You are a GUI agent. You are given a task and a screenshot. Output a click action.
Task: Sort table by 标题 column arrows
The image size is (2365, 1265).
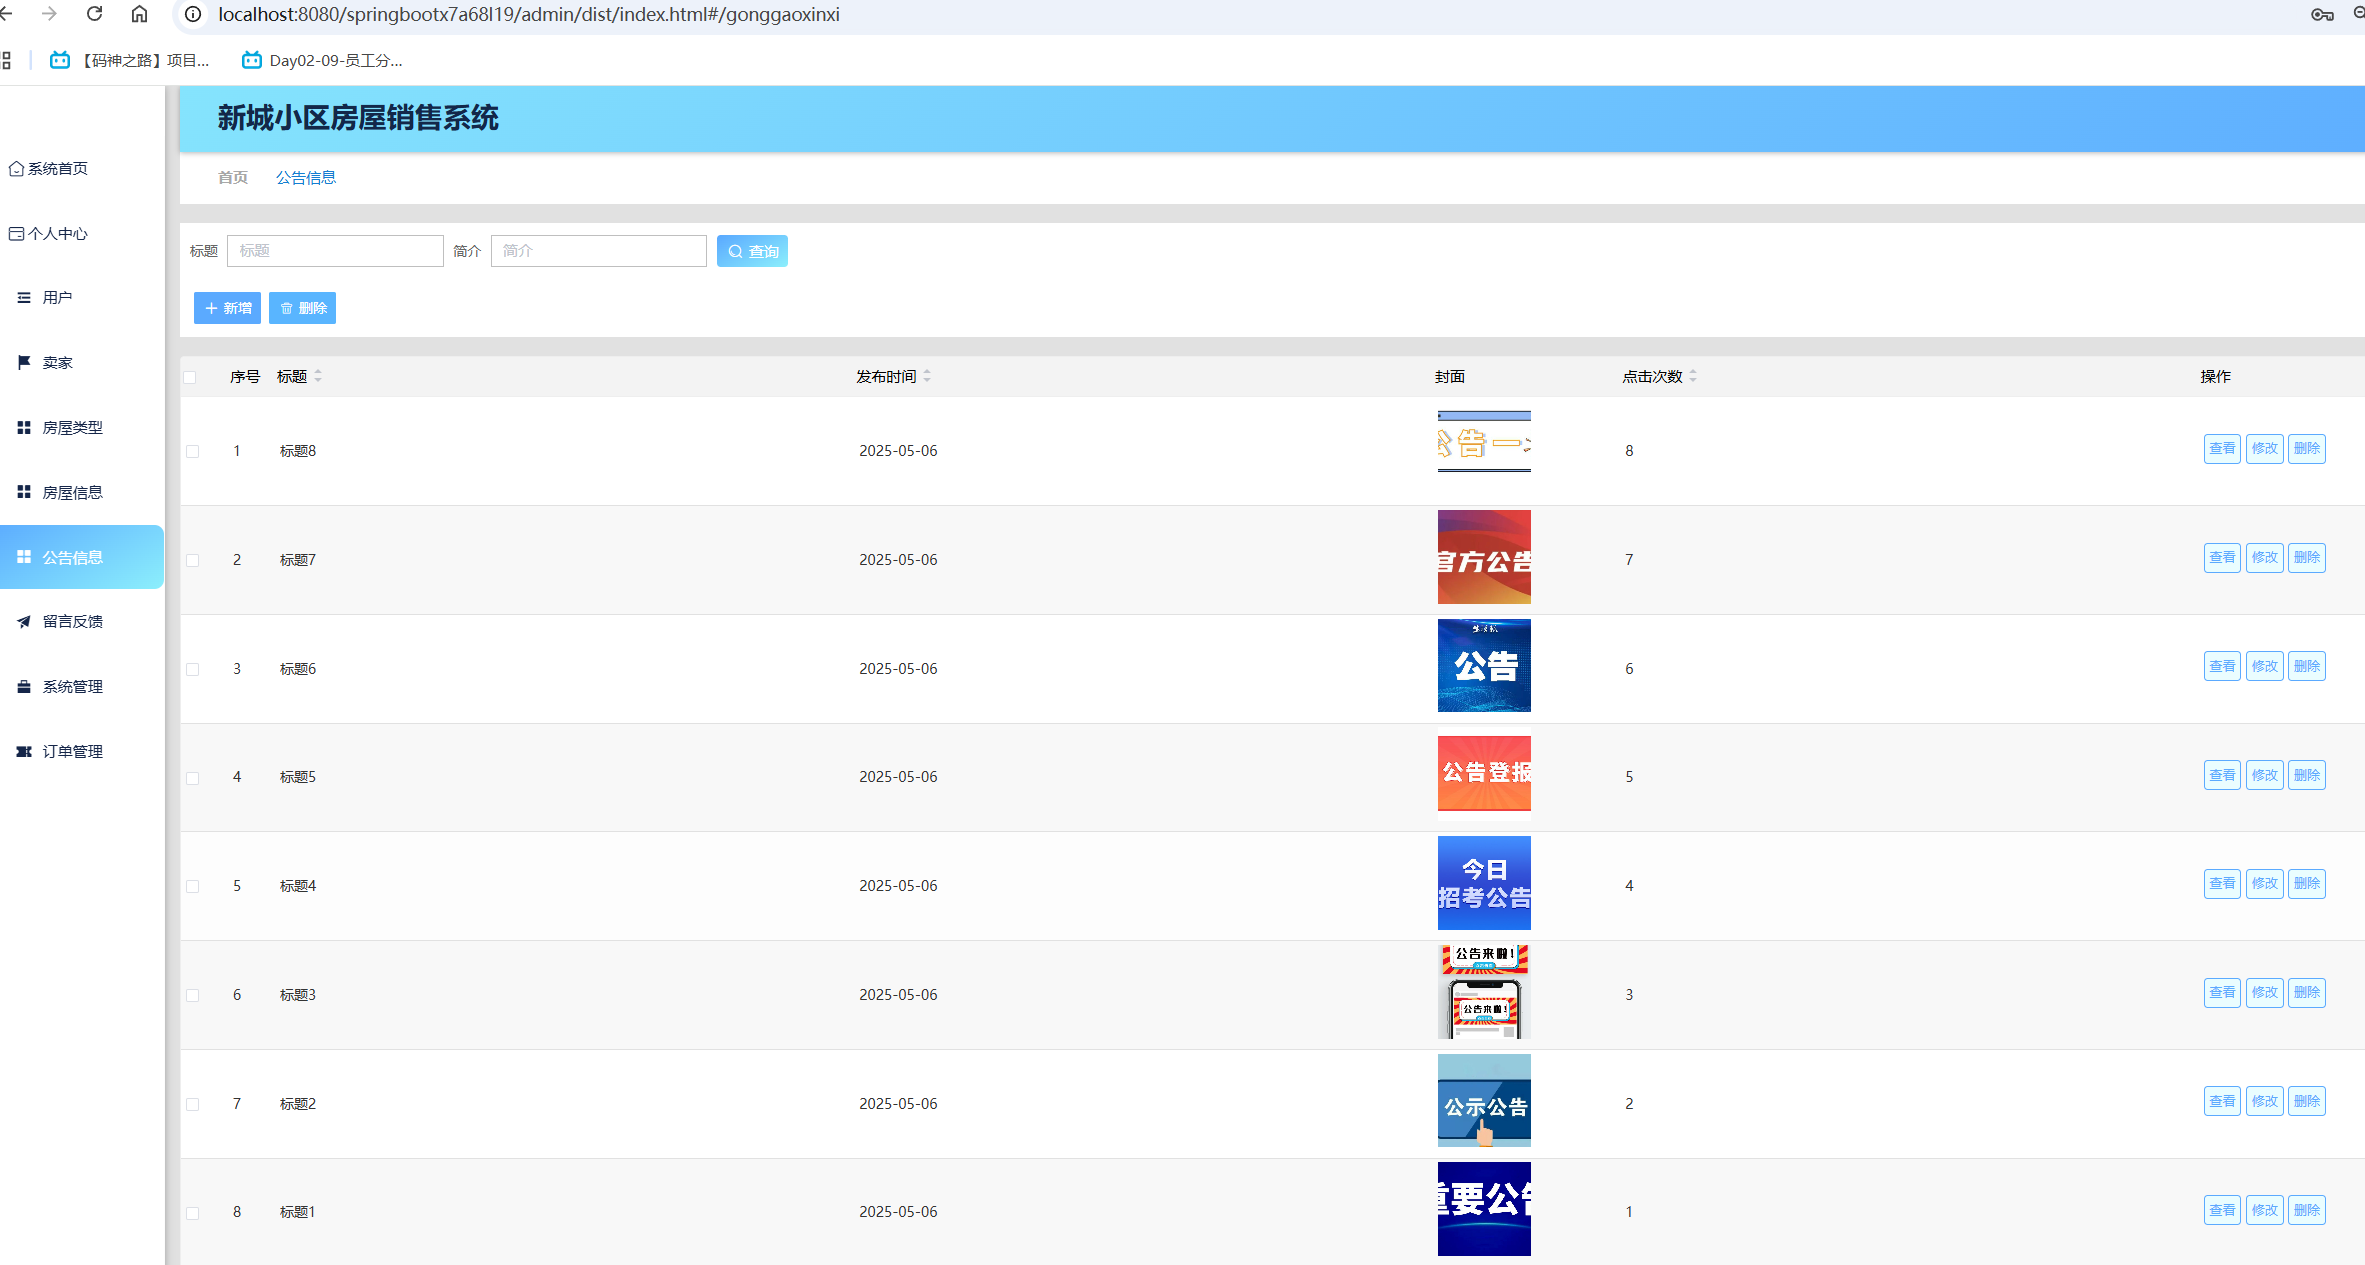coord(318,376)
